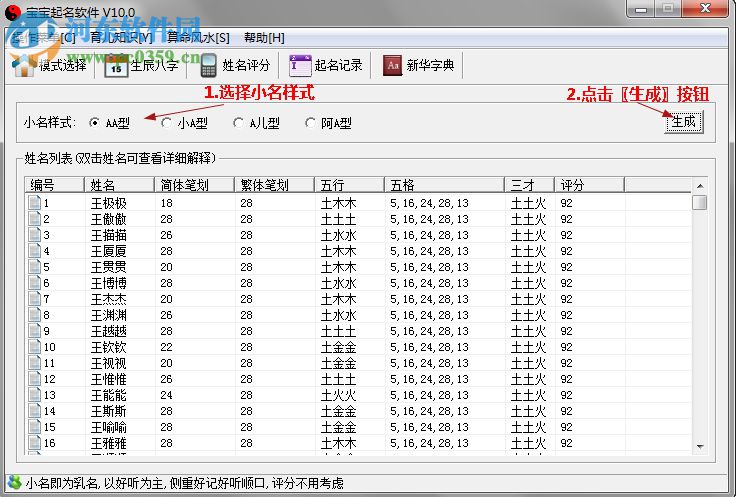Sort by 五行 column header
Image resolution: width=736 pixels, height=497 pixels.
350,185
